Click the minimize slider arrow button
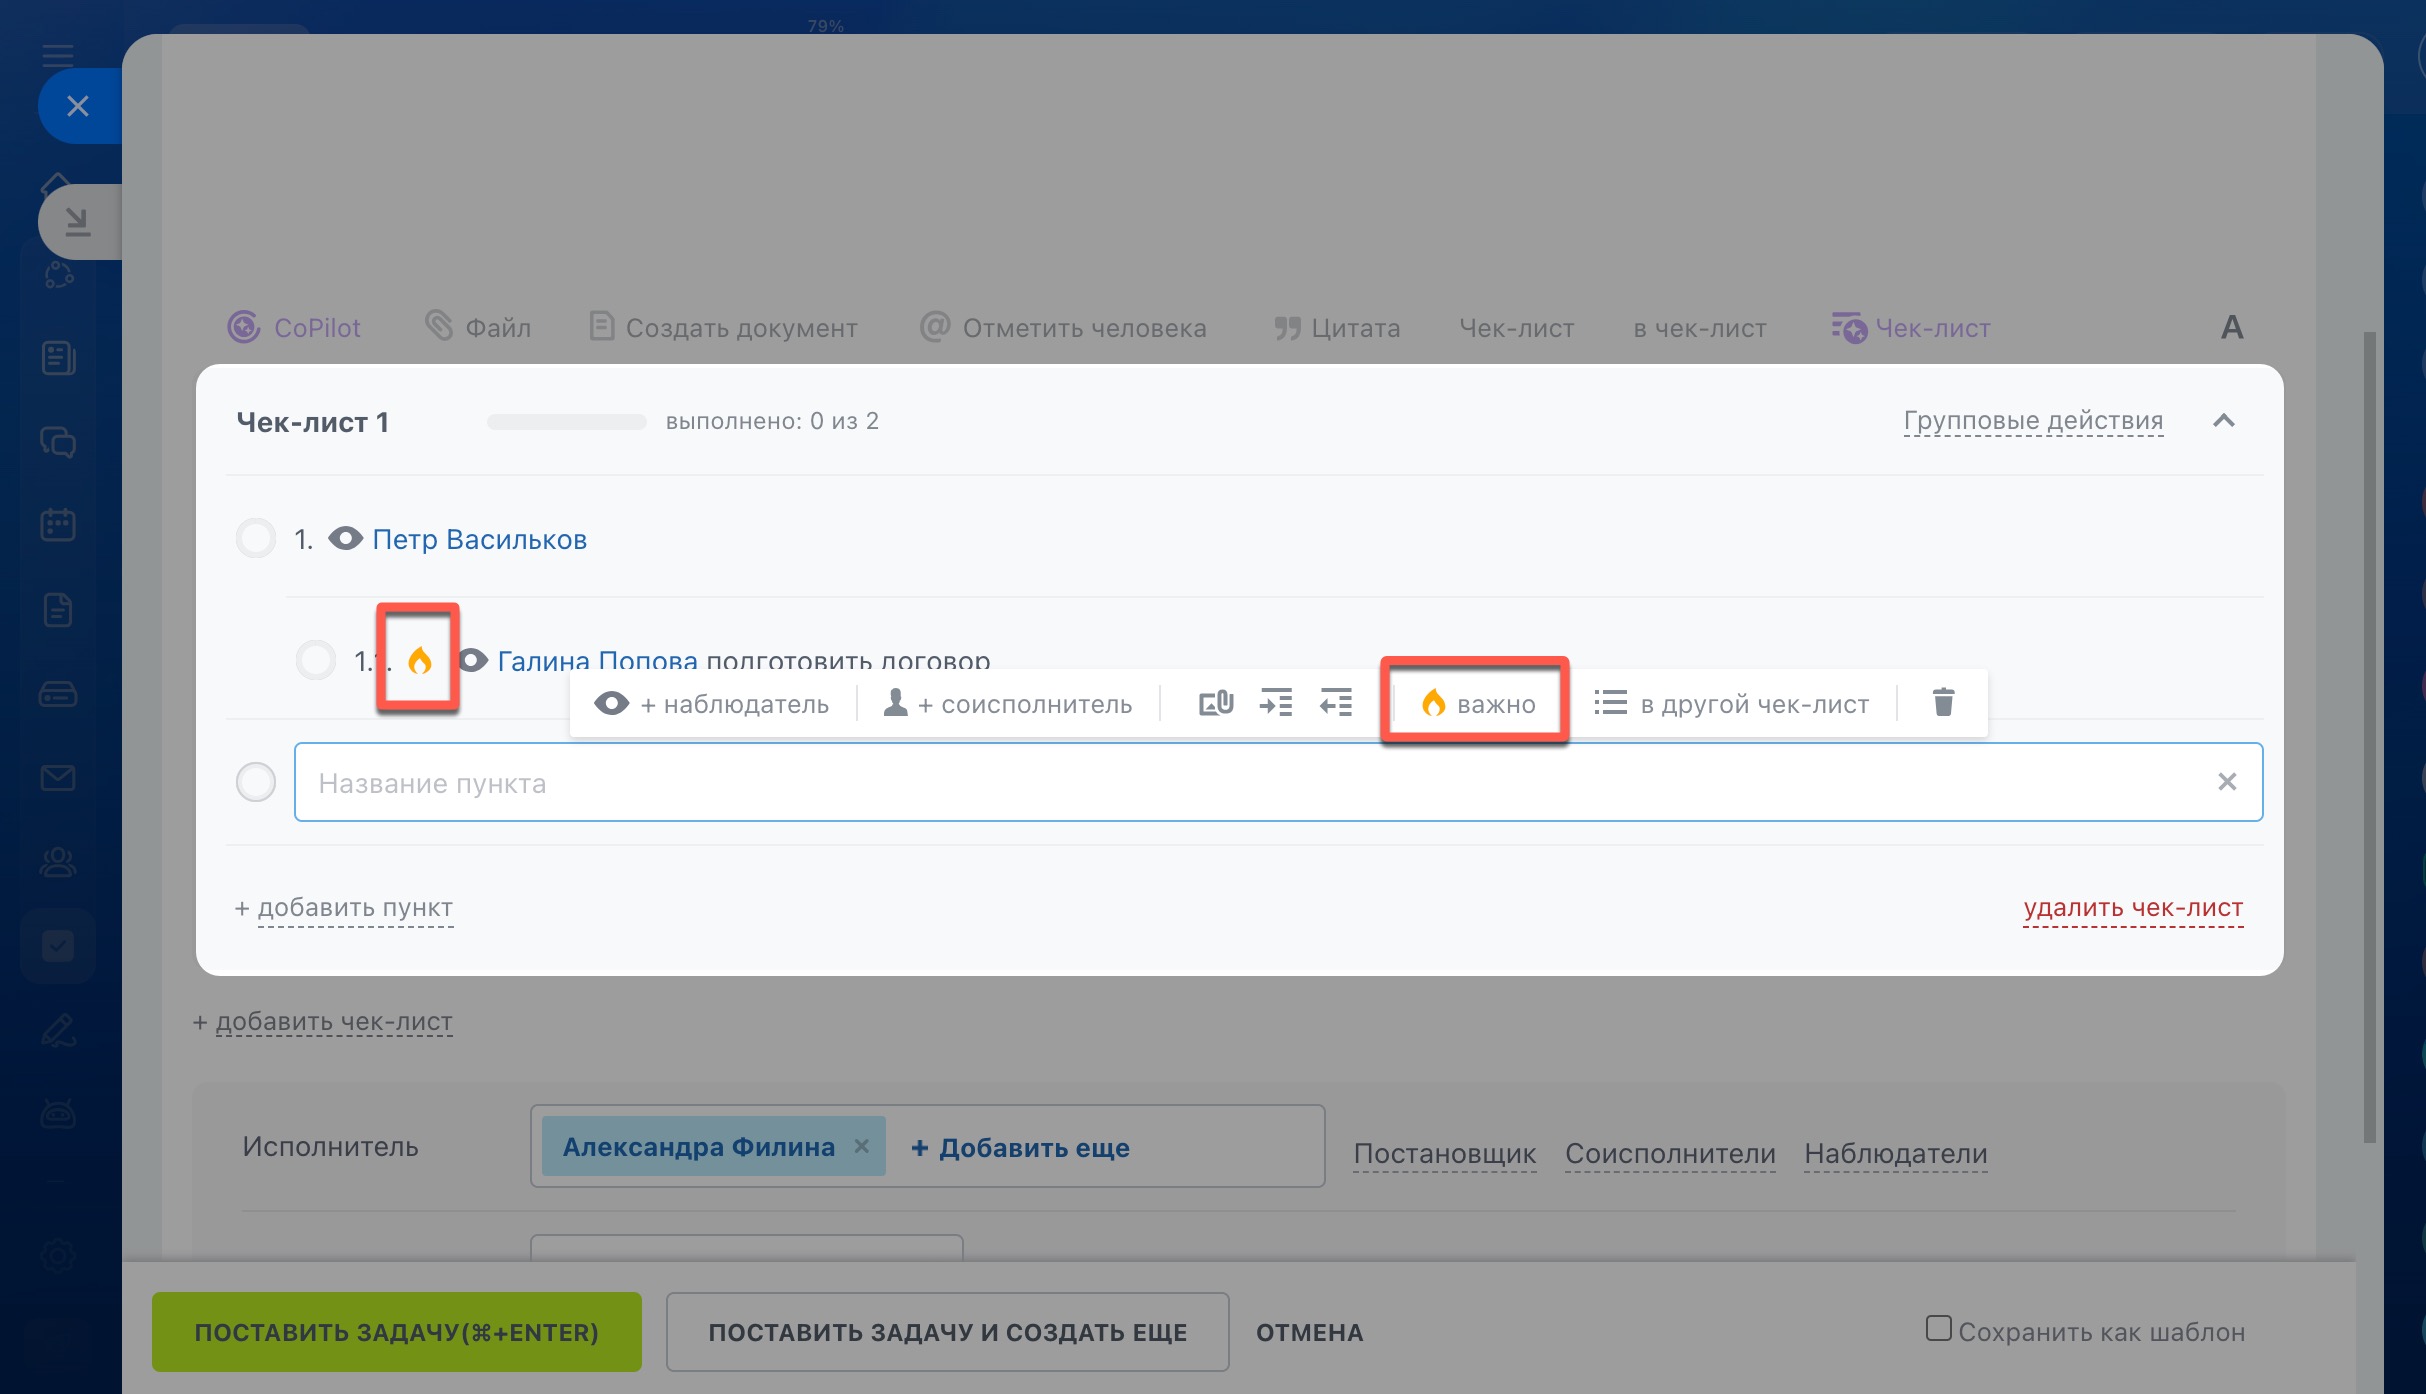 coord(78,221)
